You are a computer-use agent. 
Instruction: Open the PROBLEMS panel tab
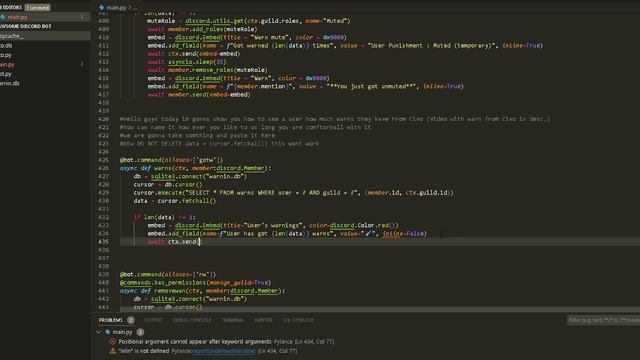point(111,320)
